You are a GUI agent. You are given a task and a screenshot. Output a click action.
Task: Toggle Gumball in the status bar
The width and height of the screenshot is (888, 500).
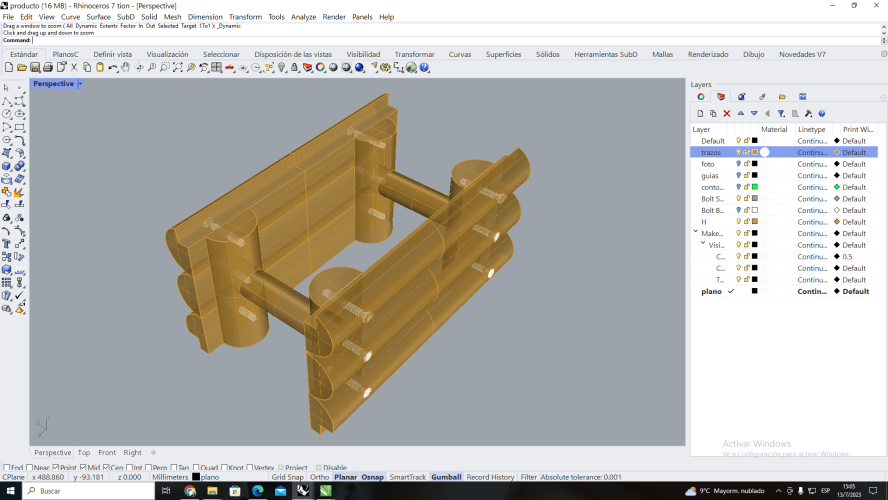coord(446,477)
